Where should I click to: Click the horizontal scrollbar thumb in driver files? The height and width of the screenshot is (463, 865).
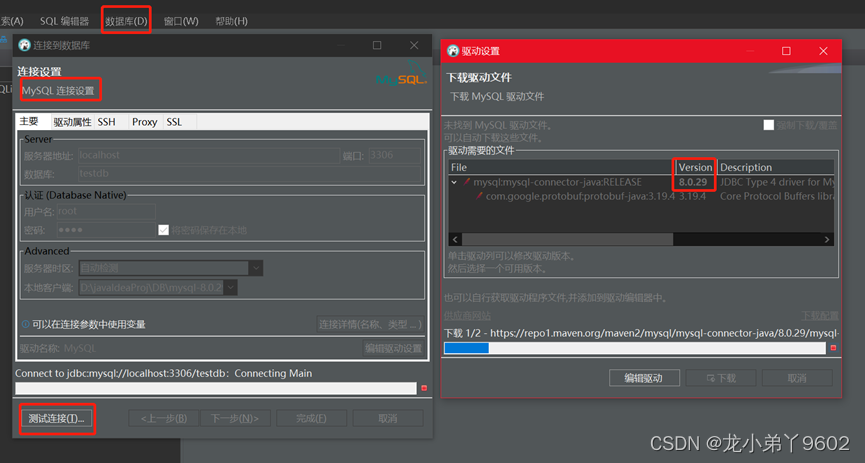pyautogui.click(x=568, y=240)
